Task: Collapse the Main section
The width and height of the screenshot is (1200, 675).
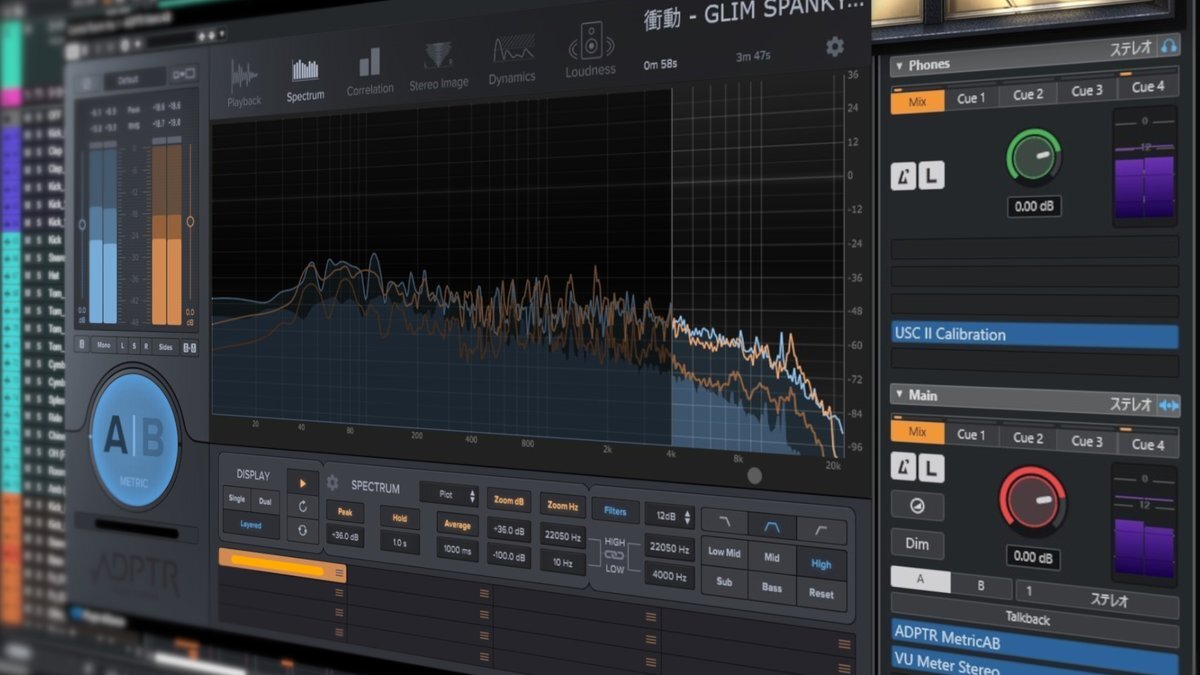Action: pyautogui.click(x=898, y=395)
